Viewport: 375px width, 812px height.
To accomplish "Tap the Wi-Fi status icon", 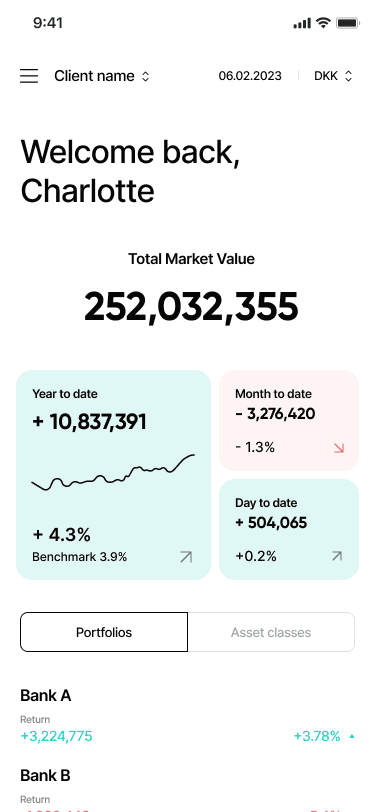I will click(324, 23).
